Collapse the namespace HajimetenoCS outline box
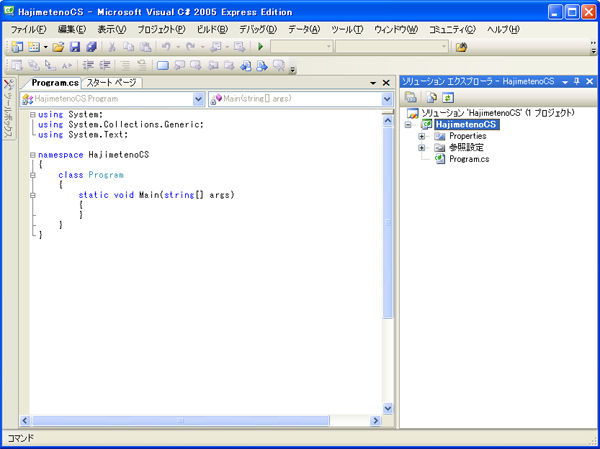Viewport: 600px width, 449px height. pyautogui.click(x=33, y=155)
